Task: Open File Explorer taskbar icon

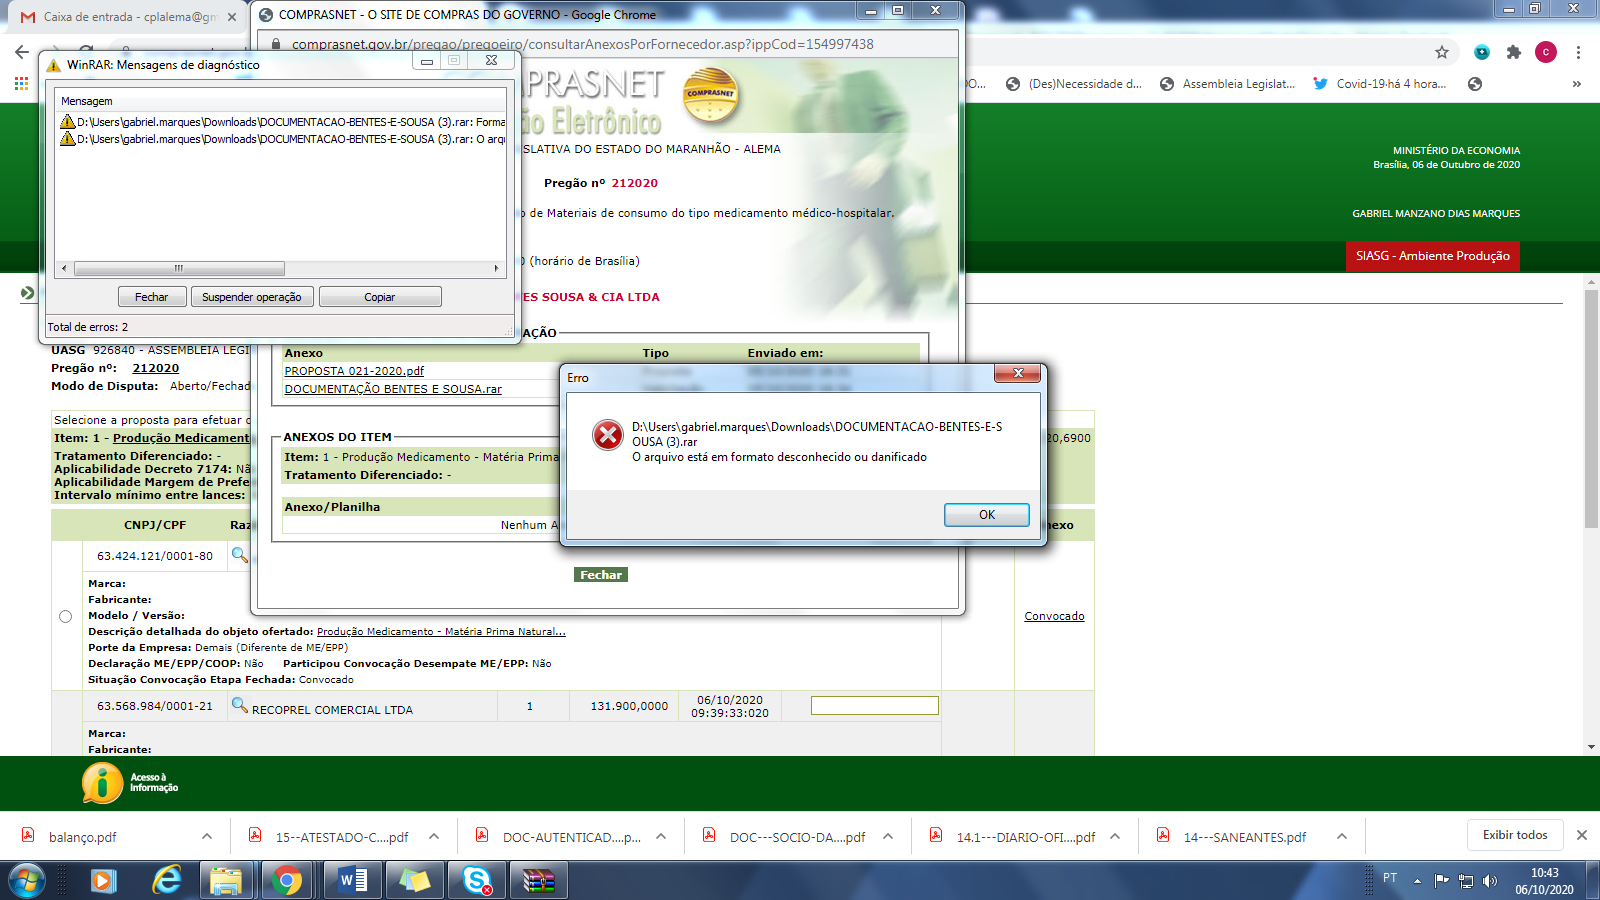Action: click(x=226, y=881)
